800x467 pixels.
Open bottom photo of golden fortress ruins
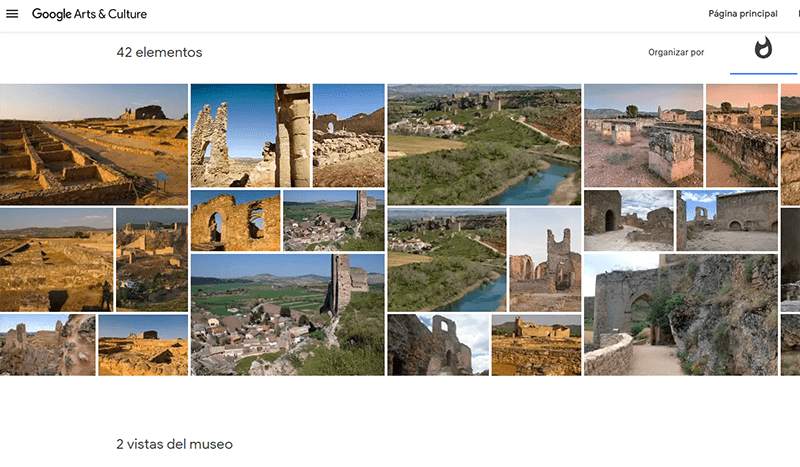pos(536,345)
